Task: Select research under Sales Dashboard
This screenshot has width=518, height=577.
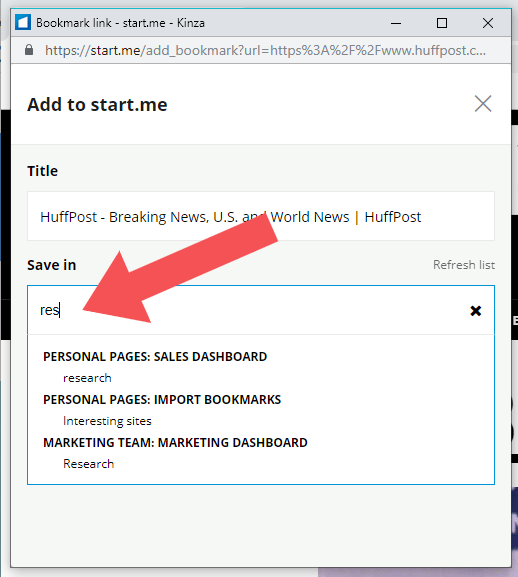Action: coord(87,378)
